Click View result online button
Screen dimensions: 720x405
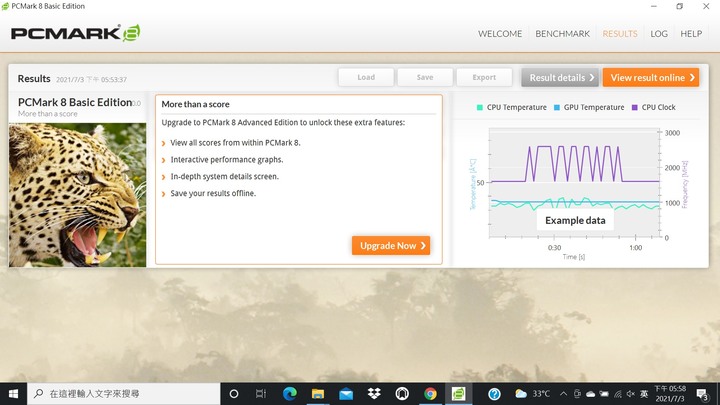click(x=651, y=78)
